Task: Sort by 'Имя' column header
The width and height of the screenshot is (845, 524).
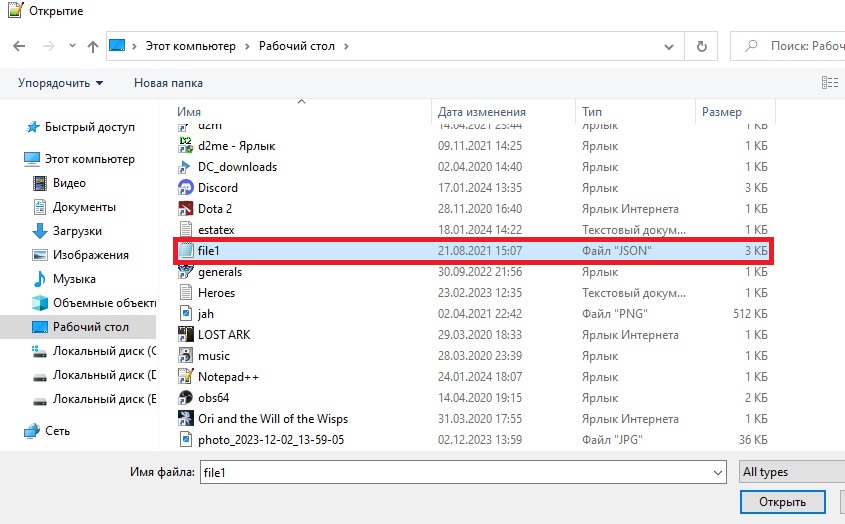Action: click(189, 112)
